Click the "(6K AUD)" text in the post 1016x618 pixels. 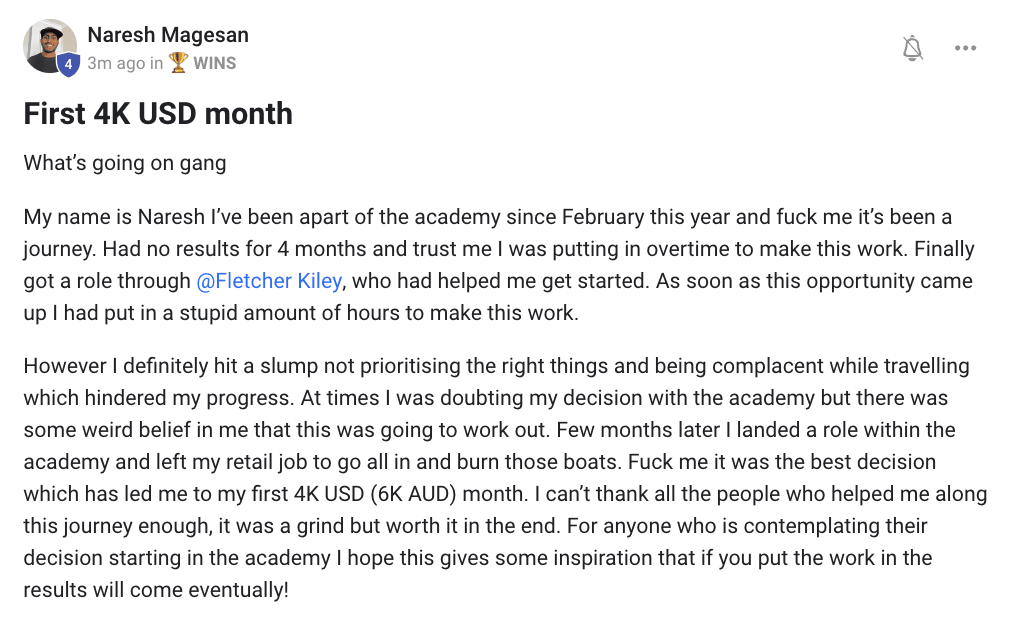413,494
